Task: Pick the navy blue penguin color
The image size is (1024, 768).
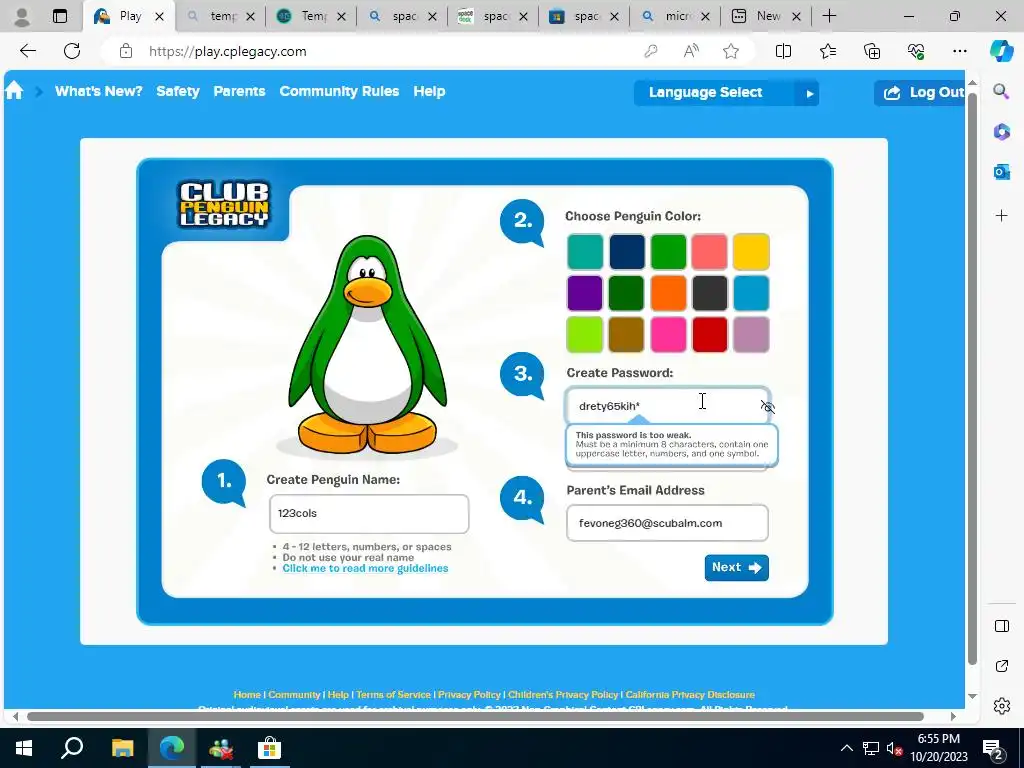Action: [626, 252]
